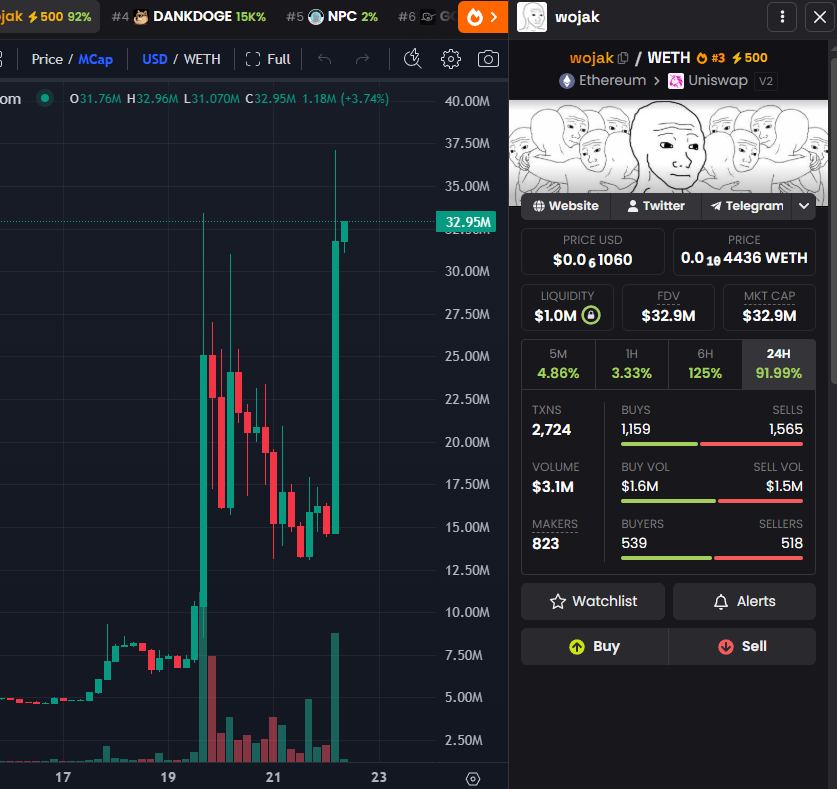The height and width of the screenshot is (789, 837).
Task: Add wojak to Watchlist
Action: coord(593,601)
